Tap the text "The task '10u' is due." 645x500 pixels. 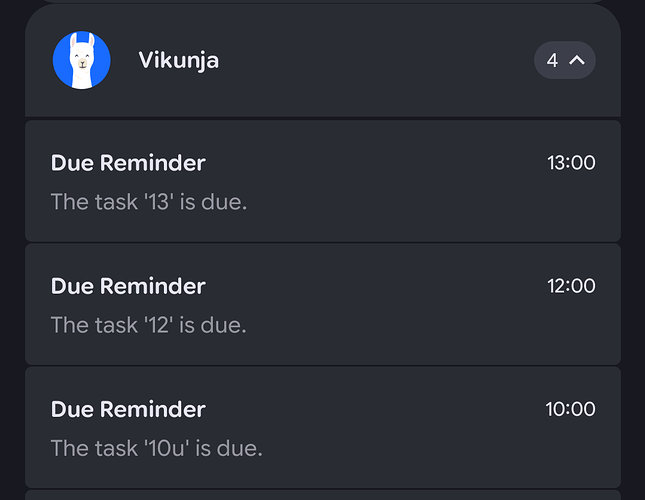pos(156,448)
